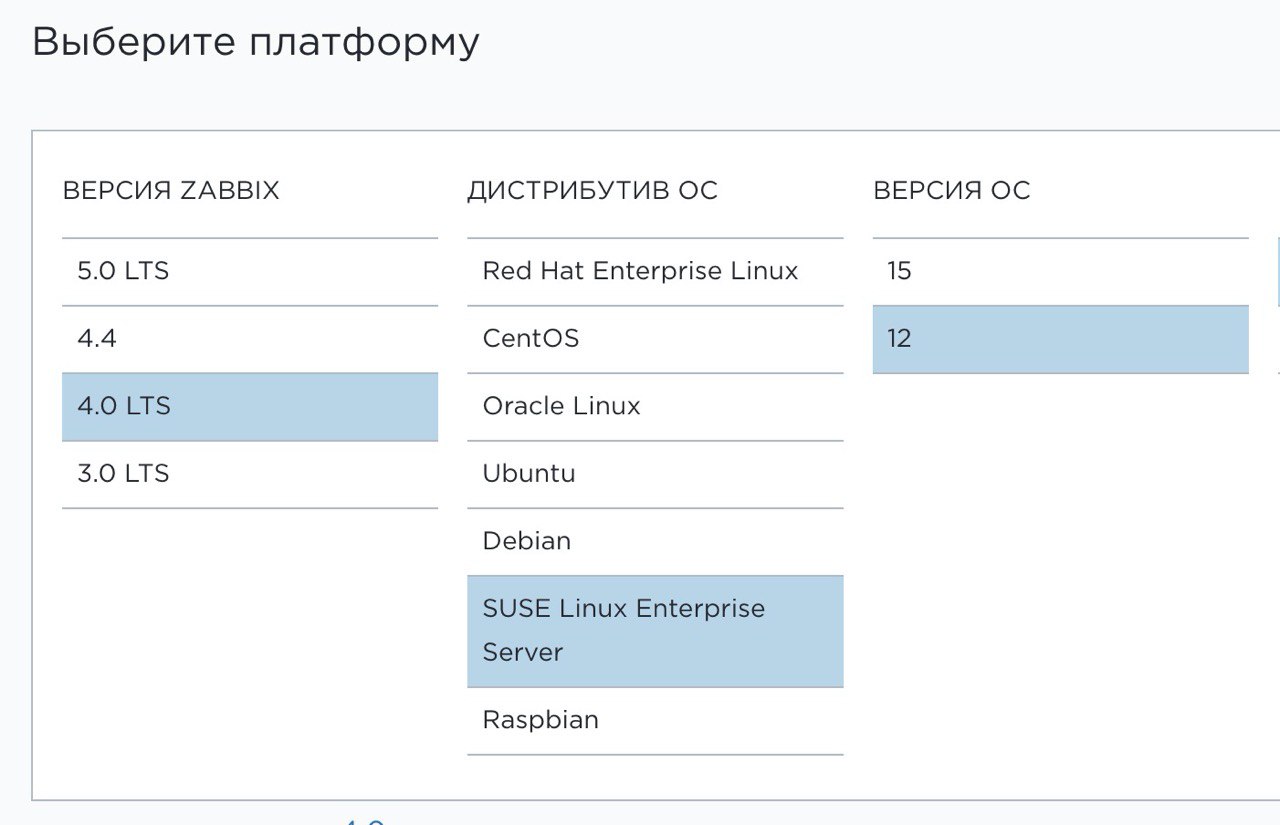Select Red Hat Enterprise Linux distribution

pyautogui.click(x=655, y=271)
